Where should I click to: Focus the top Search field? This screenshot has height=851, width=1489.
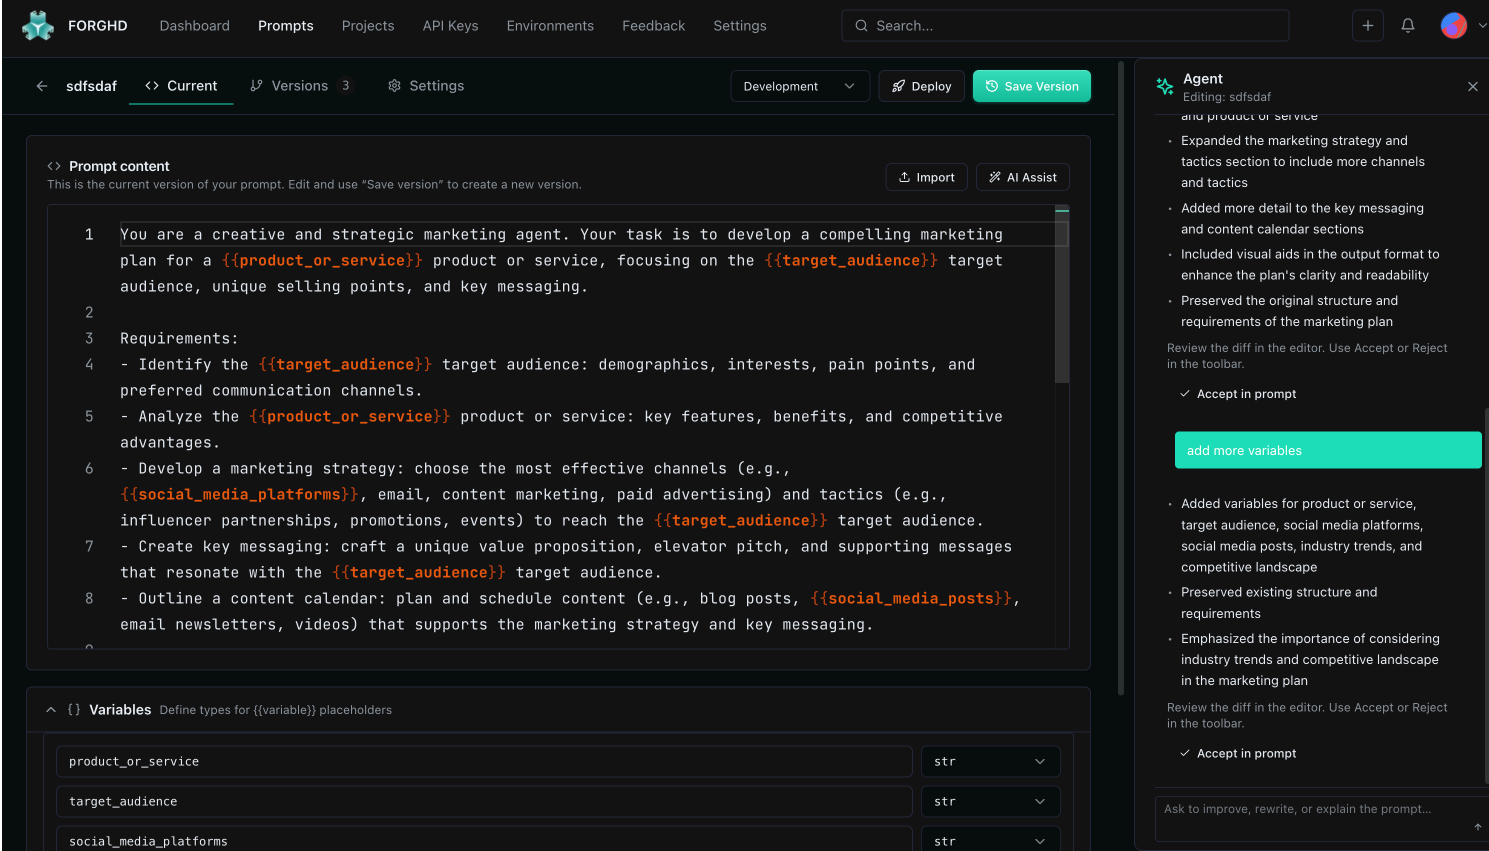[1065, 26]
